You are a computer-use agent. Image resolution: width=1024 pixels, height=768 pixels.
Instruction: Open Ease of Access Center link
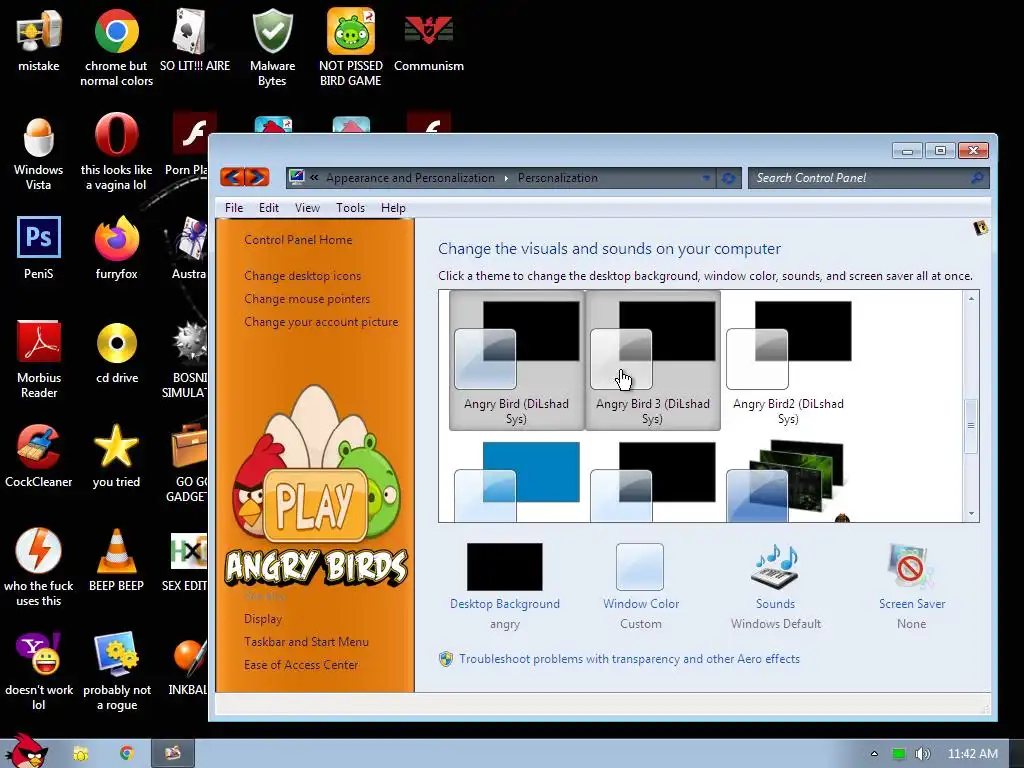pos(301,664)
